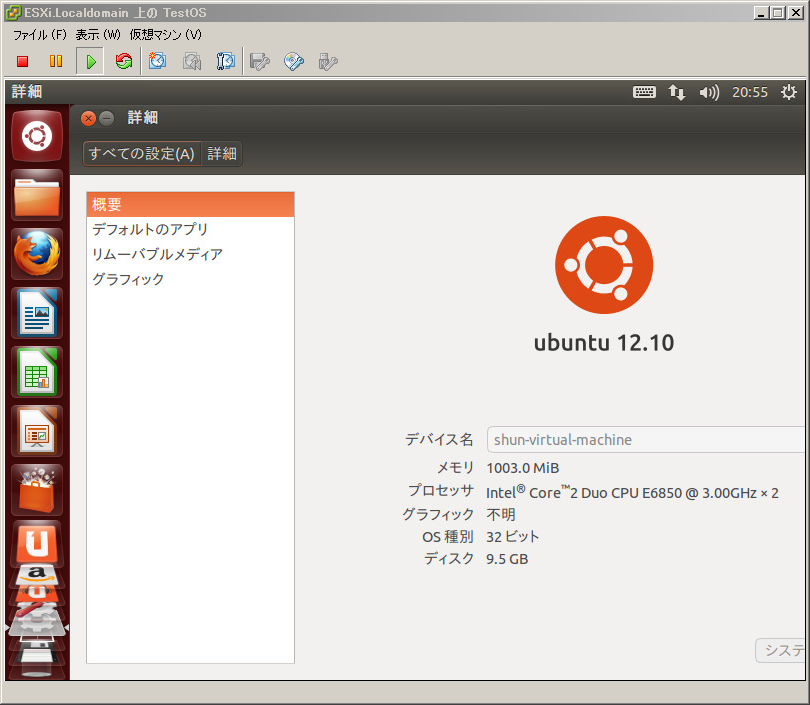Select デフォルトのアプリ in the sidebar
Screen dimensions: 810x705
point(191,229)
